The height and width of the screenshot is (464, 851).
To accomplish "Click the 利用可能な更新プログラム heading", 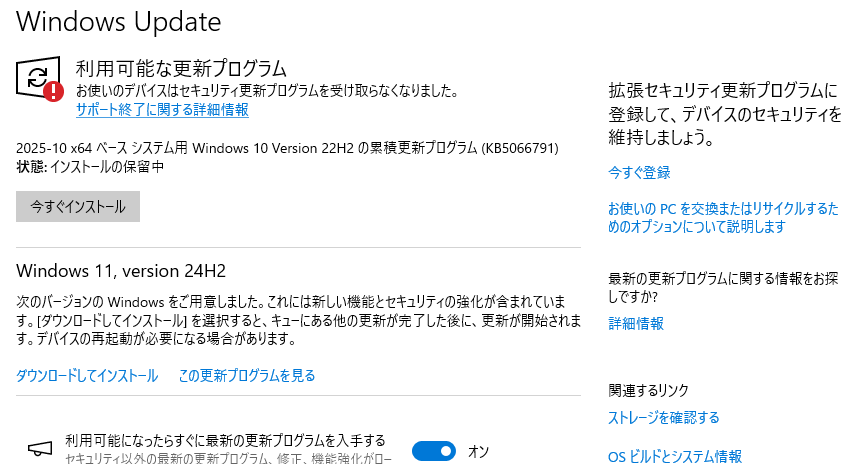I will (181, 69).
